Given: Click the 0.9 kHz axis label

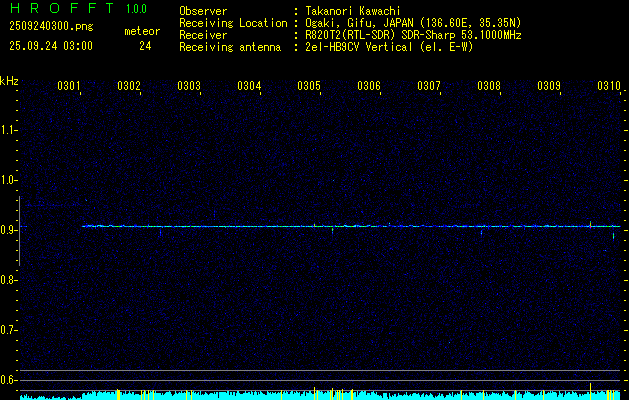Looking at the screenshot, I should tap(8, 230).
